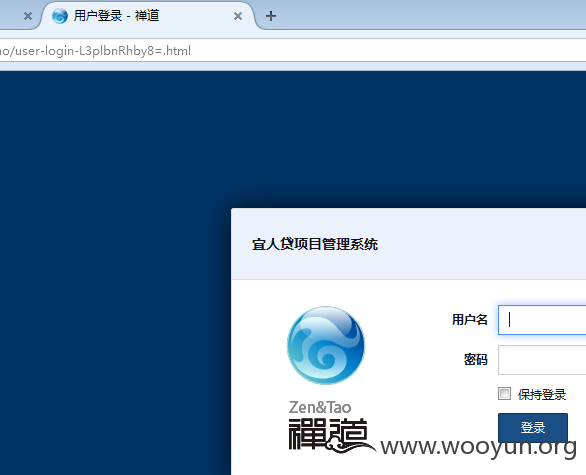Close the partially visible left tab
Image resolution: width=586 pixels, height=475 pixels.
(28, 16)
